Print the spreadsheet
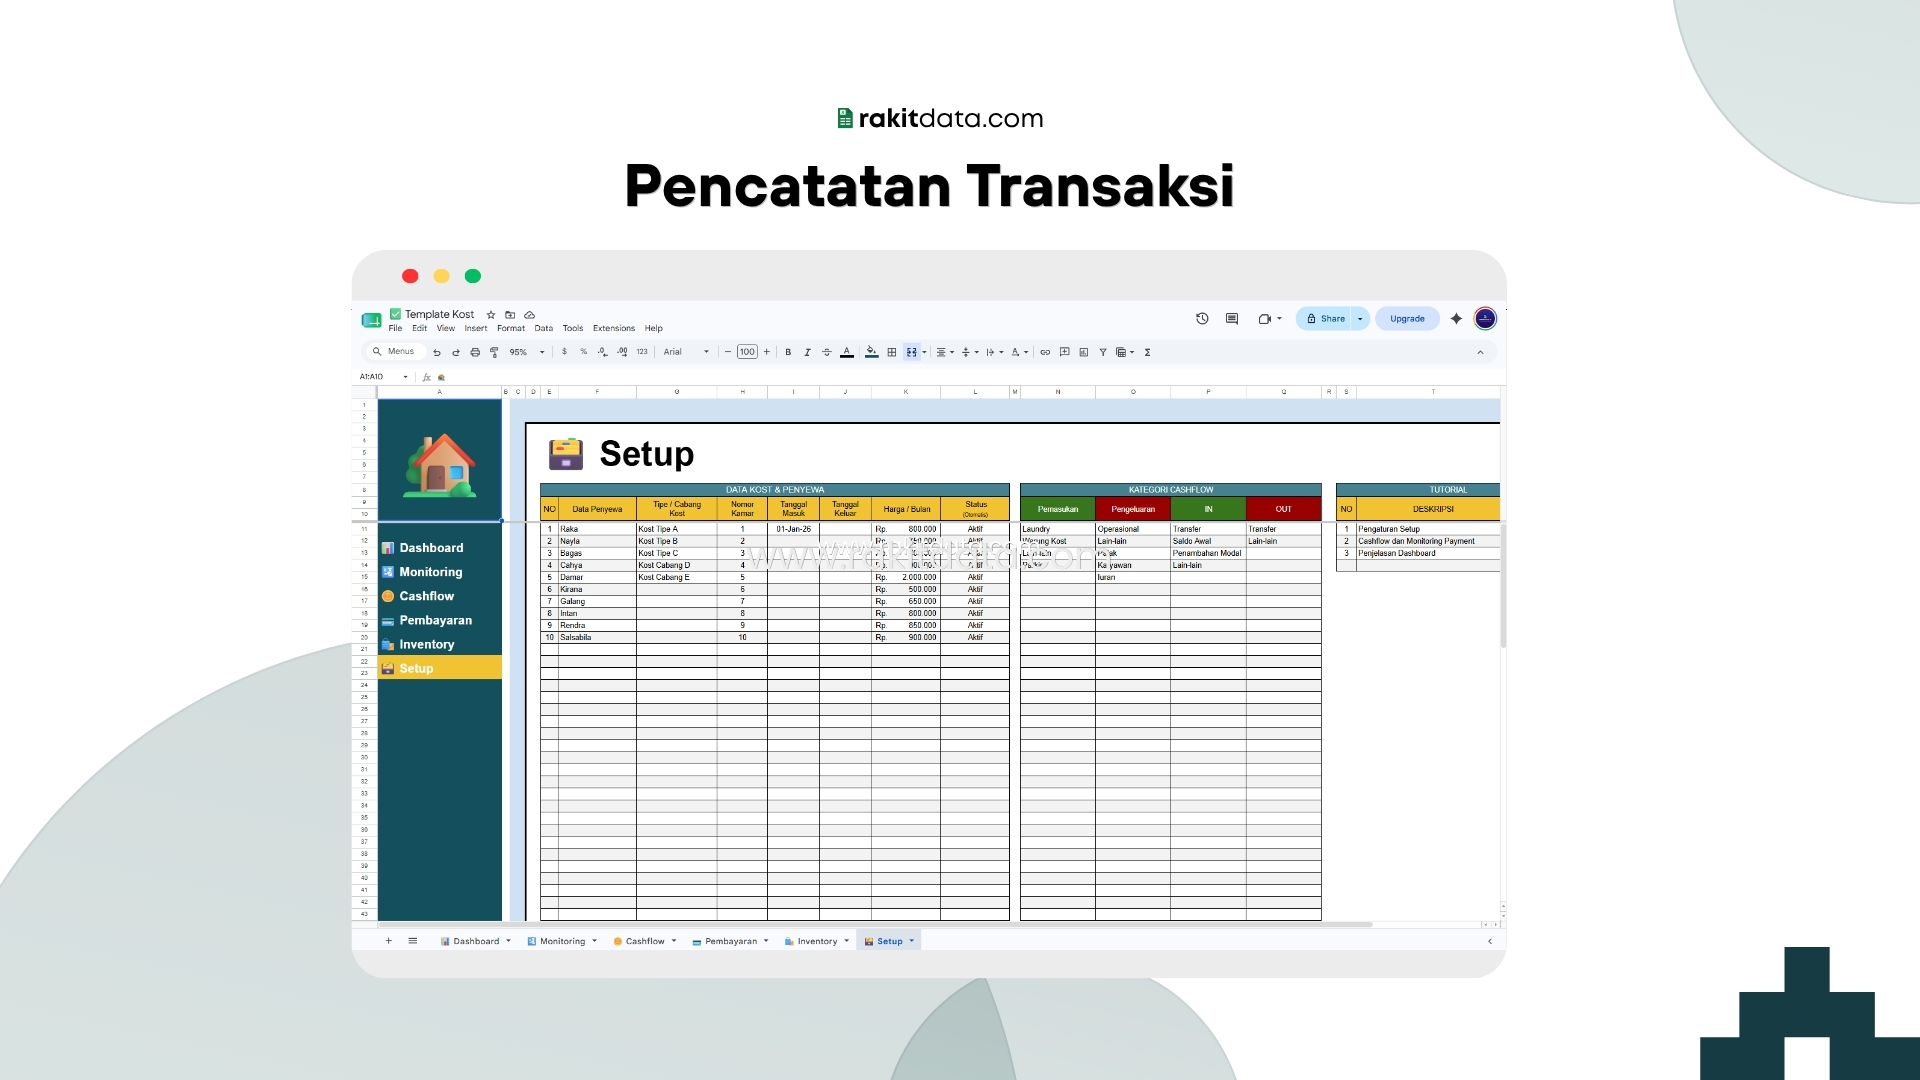Screen dimensions: 1920x1080 475,352
